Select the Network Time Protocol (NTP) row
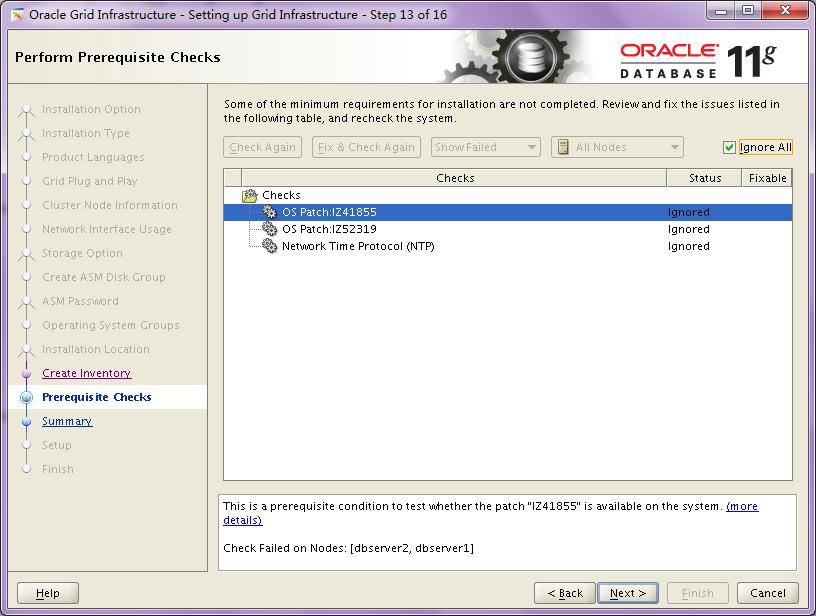Image resolution: width=816 pixels, height=616 pixels. (x=508, y=246)
